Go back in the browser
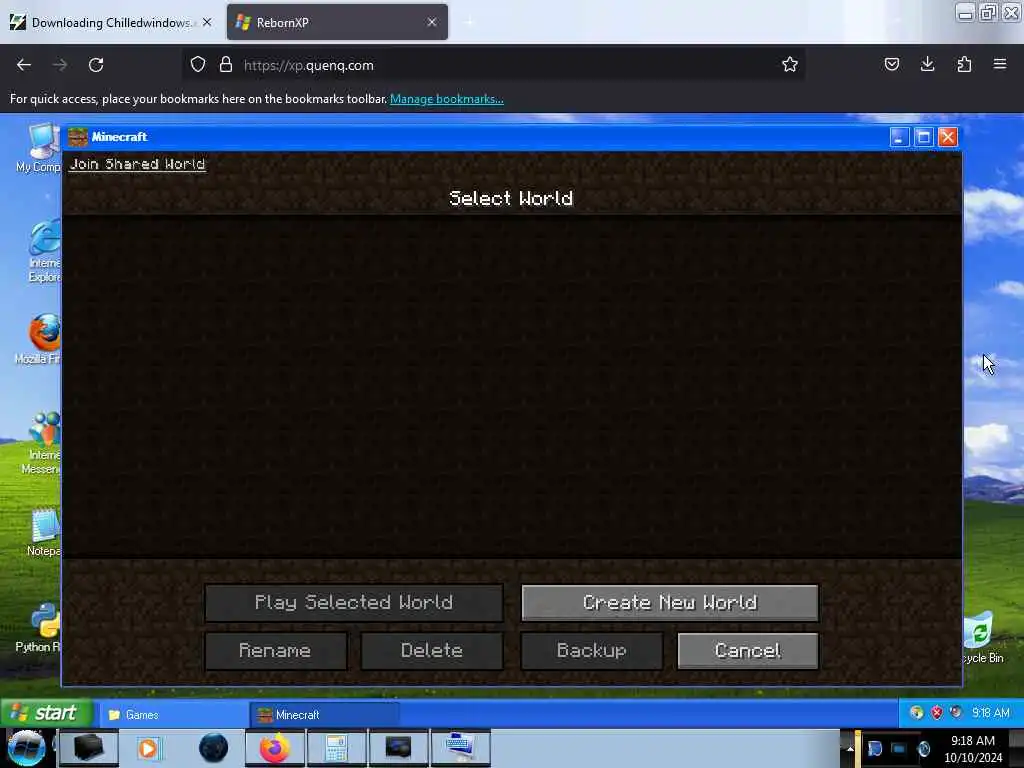 [24, 65]
